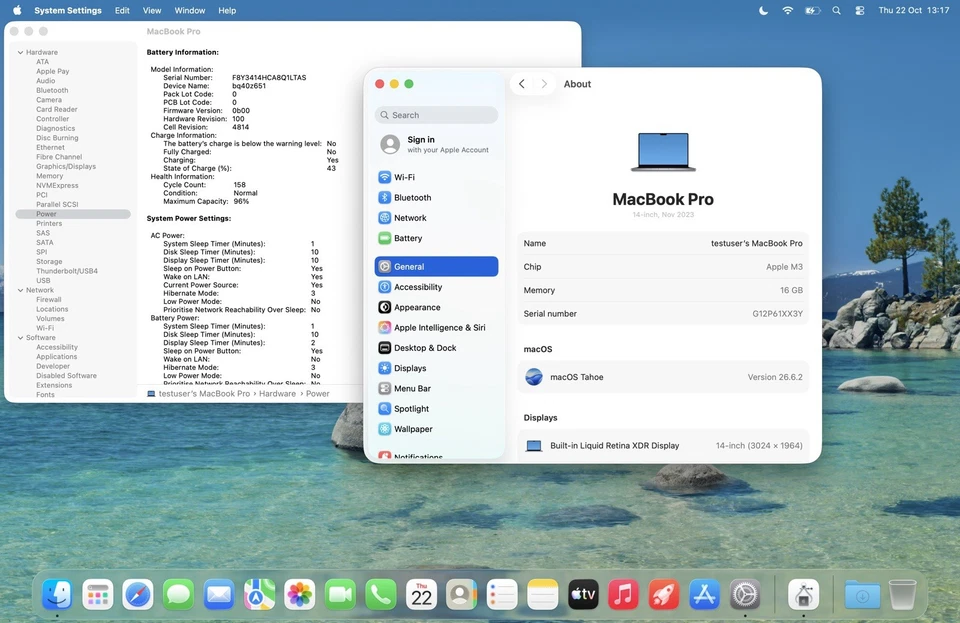Collapse the Software section in System Information
Viewport: 960px width, 623px height.
pyautogui.click(x=20, y=338)
